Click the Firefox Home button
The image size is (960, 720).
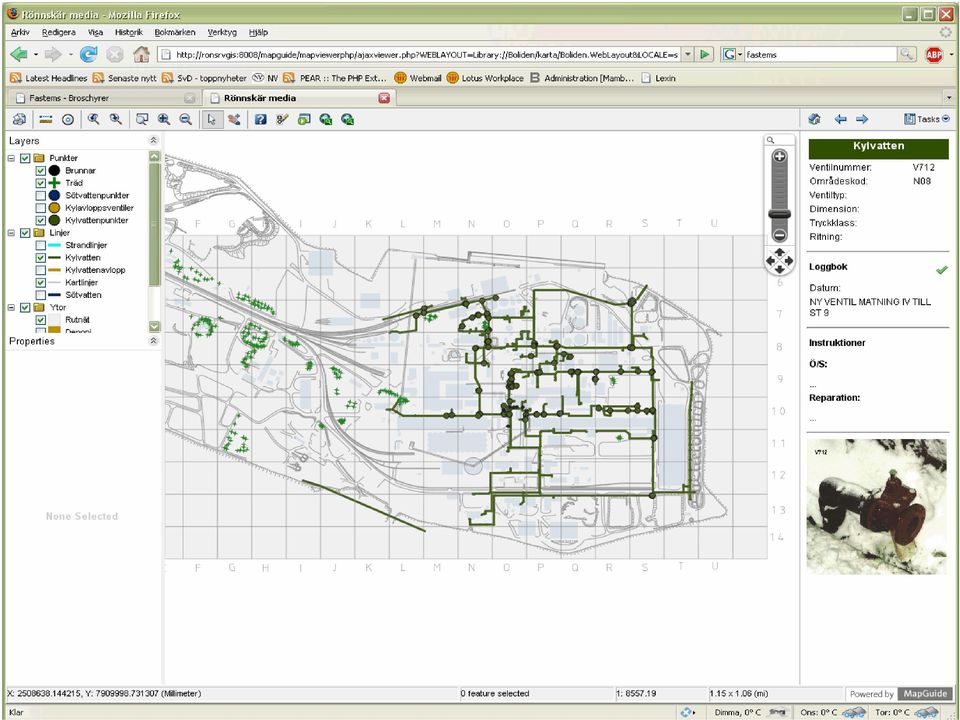[x=141, y=54]
